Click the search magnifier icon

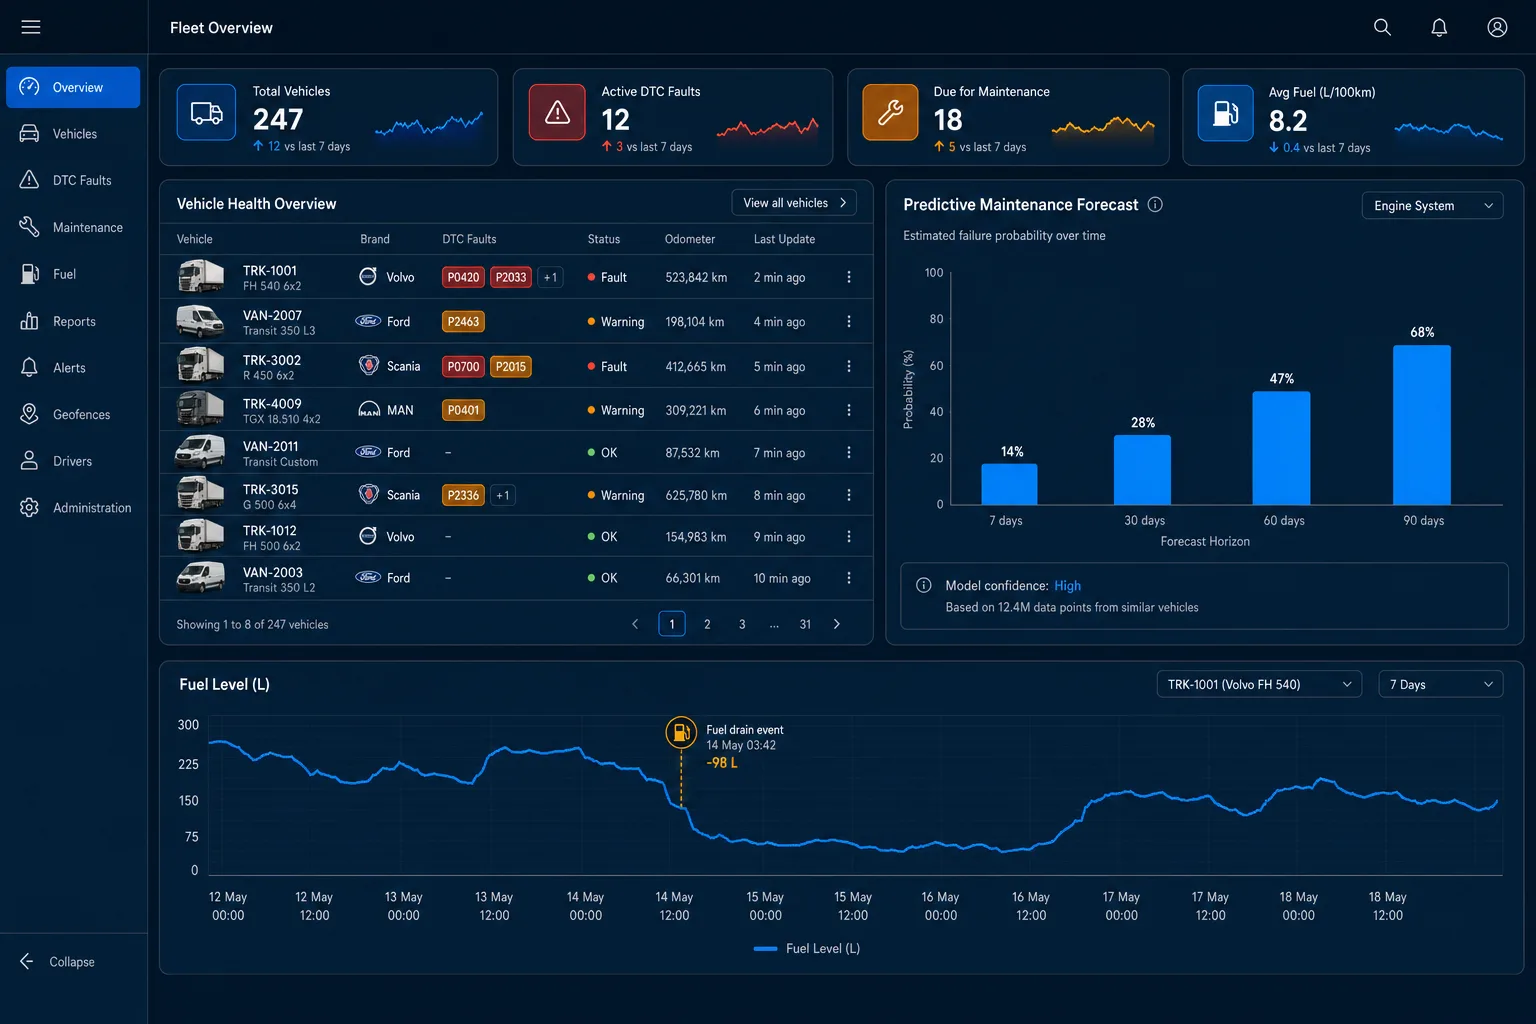[1382, 27]
